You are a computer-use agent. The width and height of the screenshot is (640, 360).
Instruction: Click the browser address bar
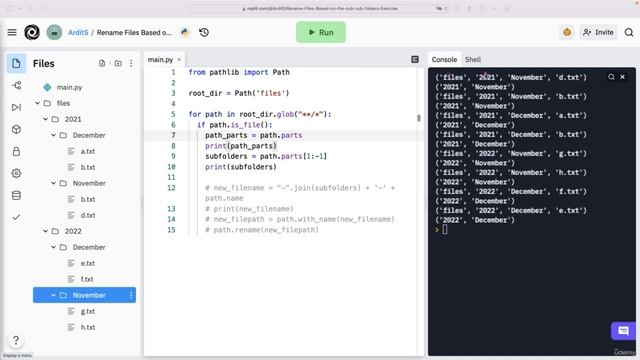tap(320, 8)
